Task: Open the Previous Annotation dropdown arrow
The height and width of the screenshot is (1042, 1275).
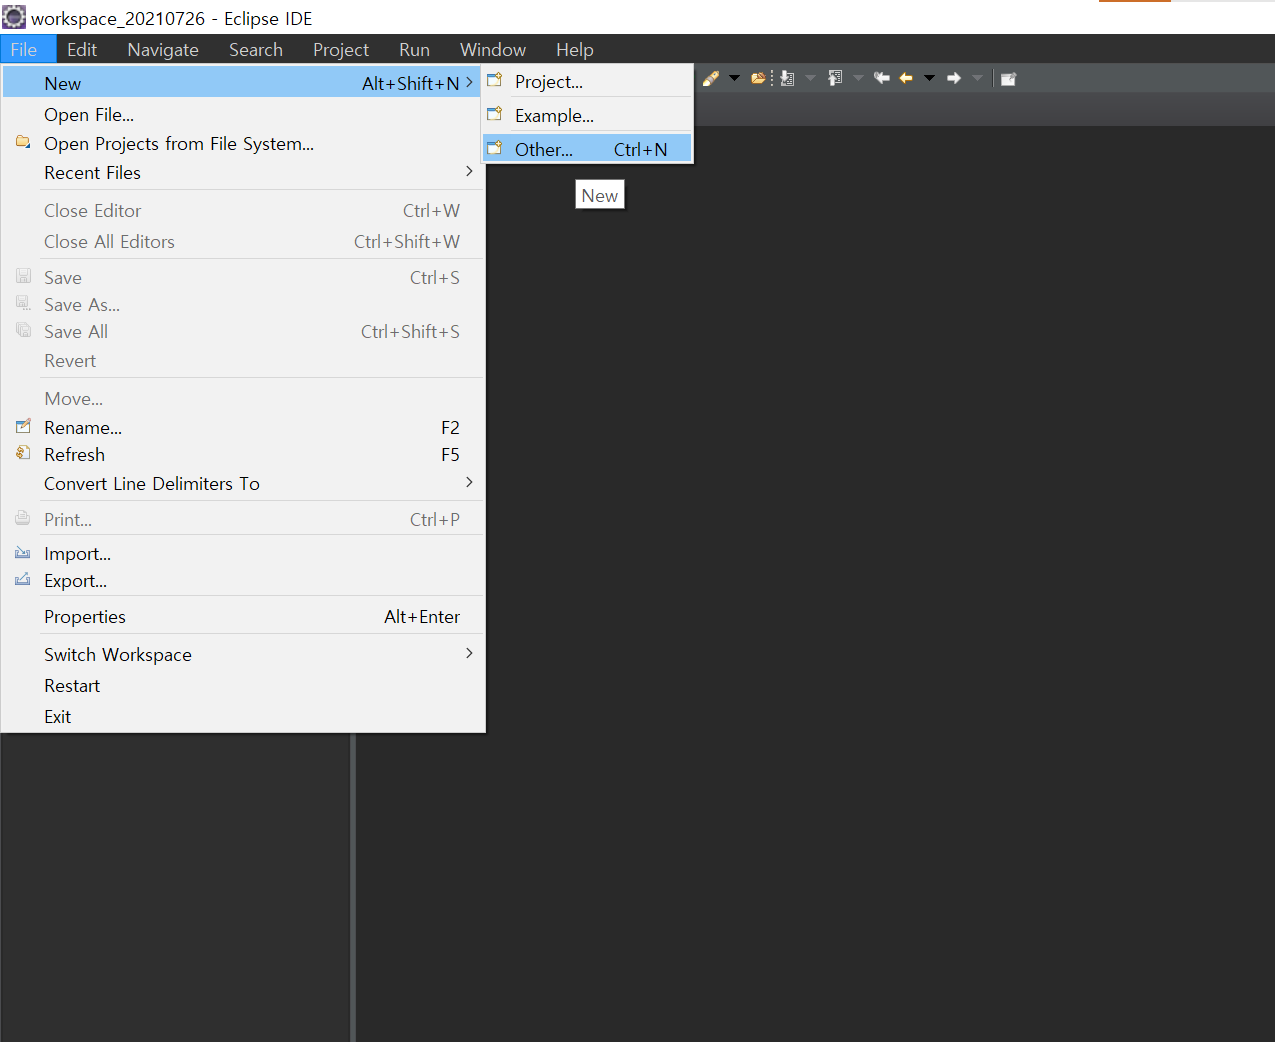Action: (858, 78)
